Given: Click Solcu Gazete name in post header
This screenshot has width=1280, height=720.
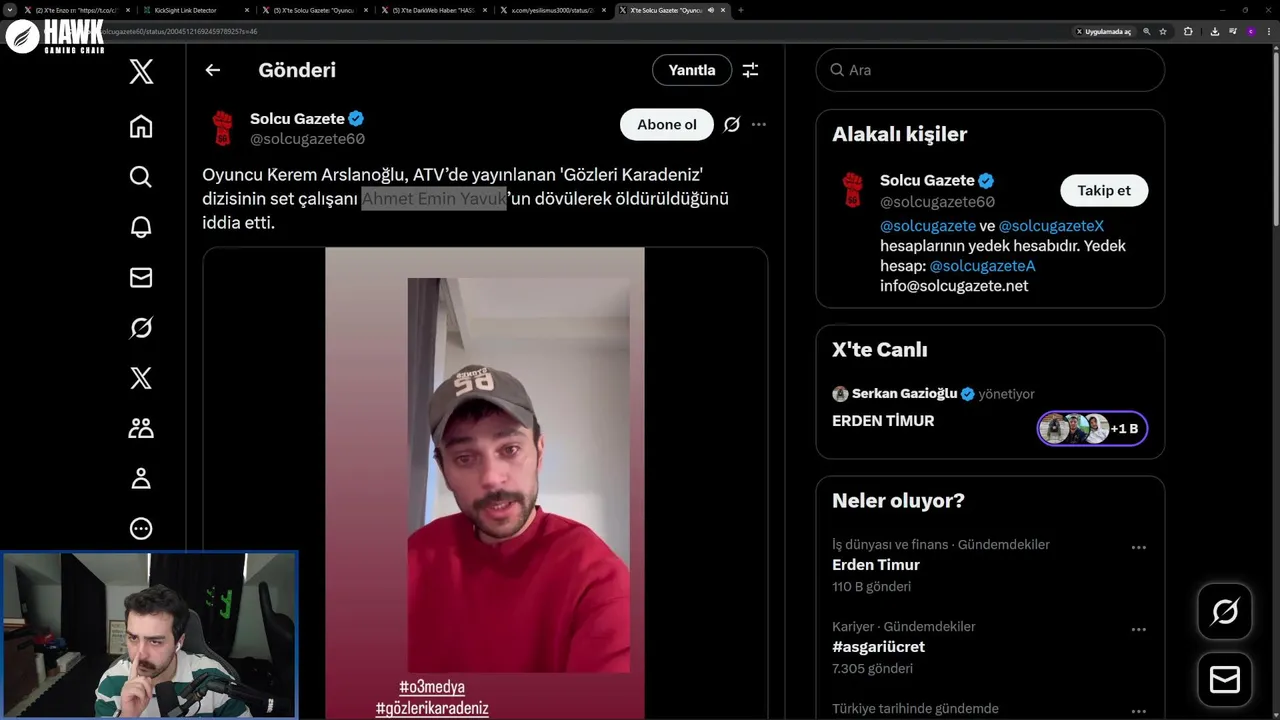Looking at the screenshot, I should click(x=297, y=118).
